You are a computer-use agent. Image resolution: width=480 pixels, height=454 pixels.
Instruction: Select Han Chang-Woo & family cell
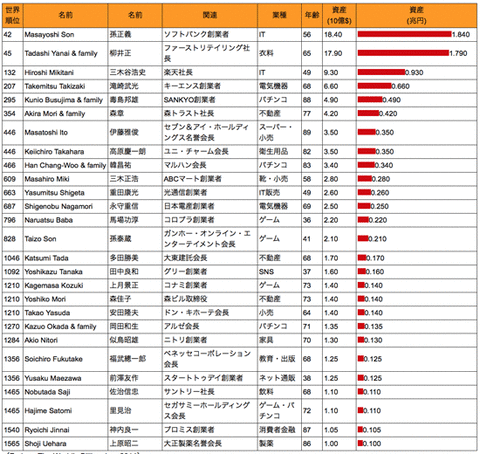[x=65, y=165]
